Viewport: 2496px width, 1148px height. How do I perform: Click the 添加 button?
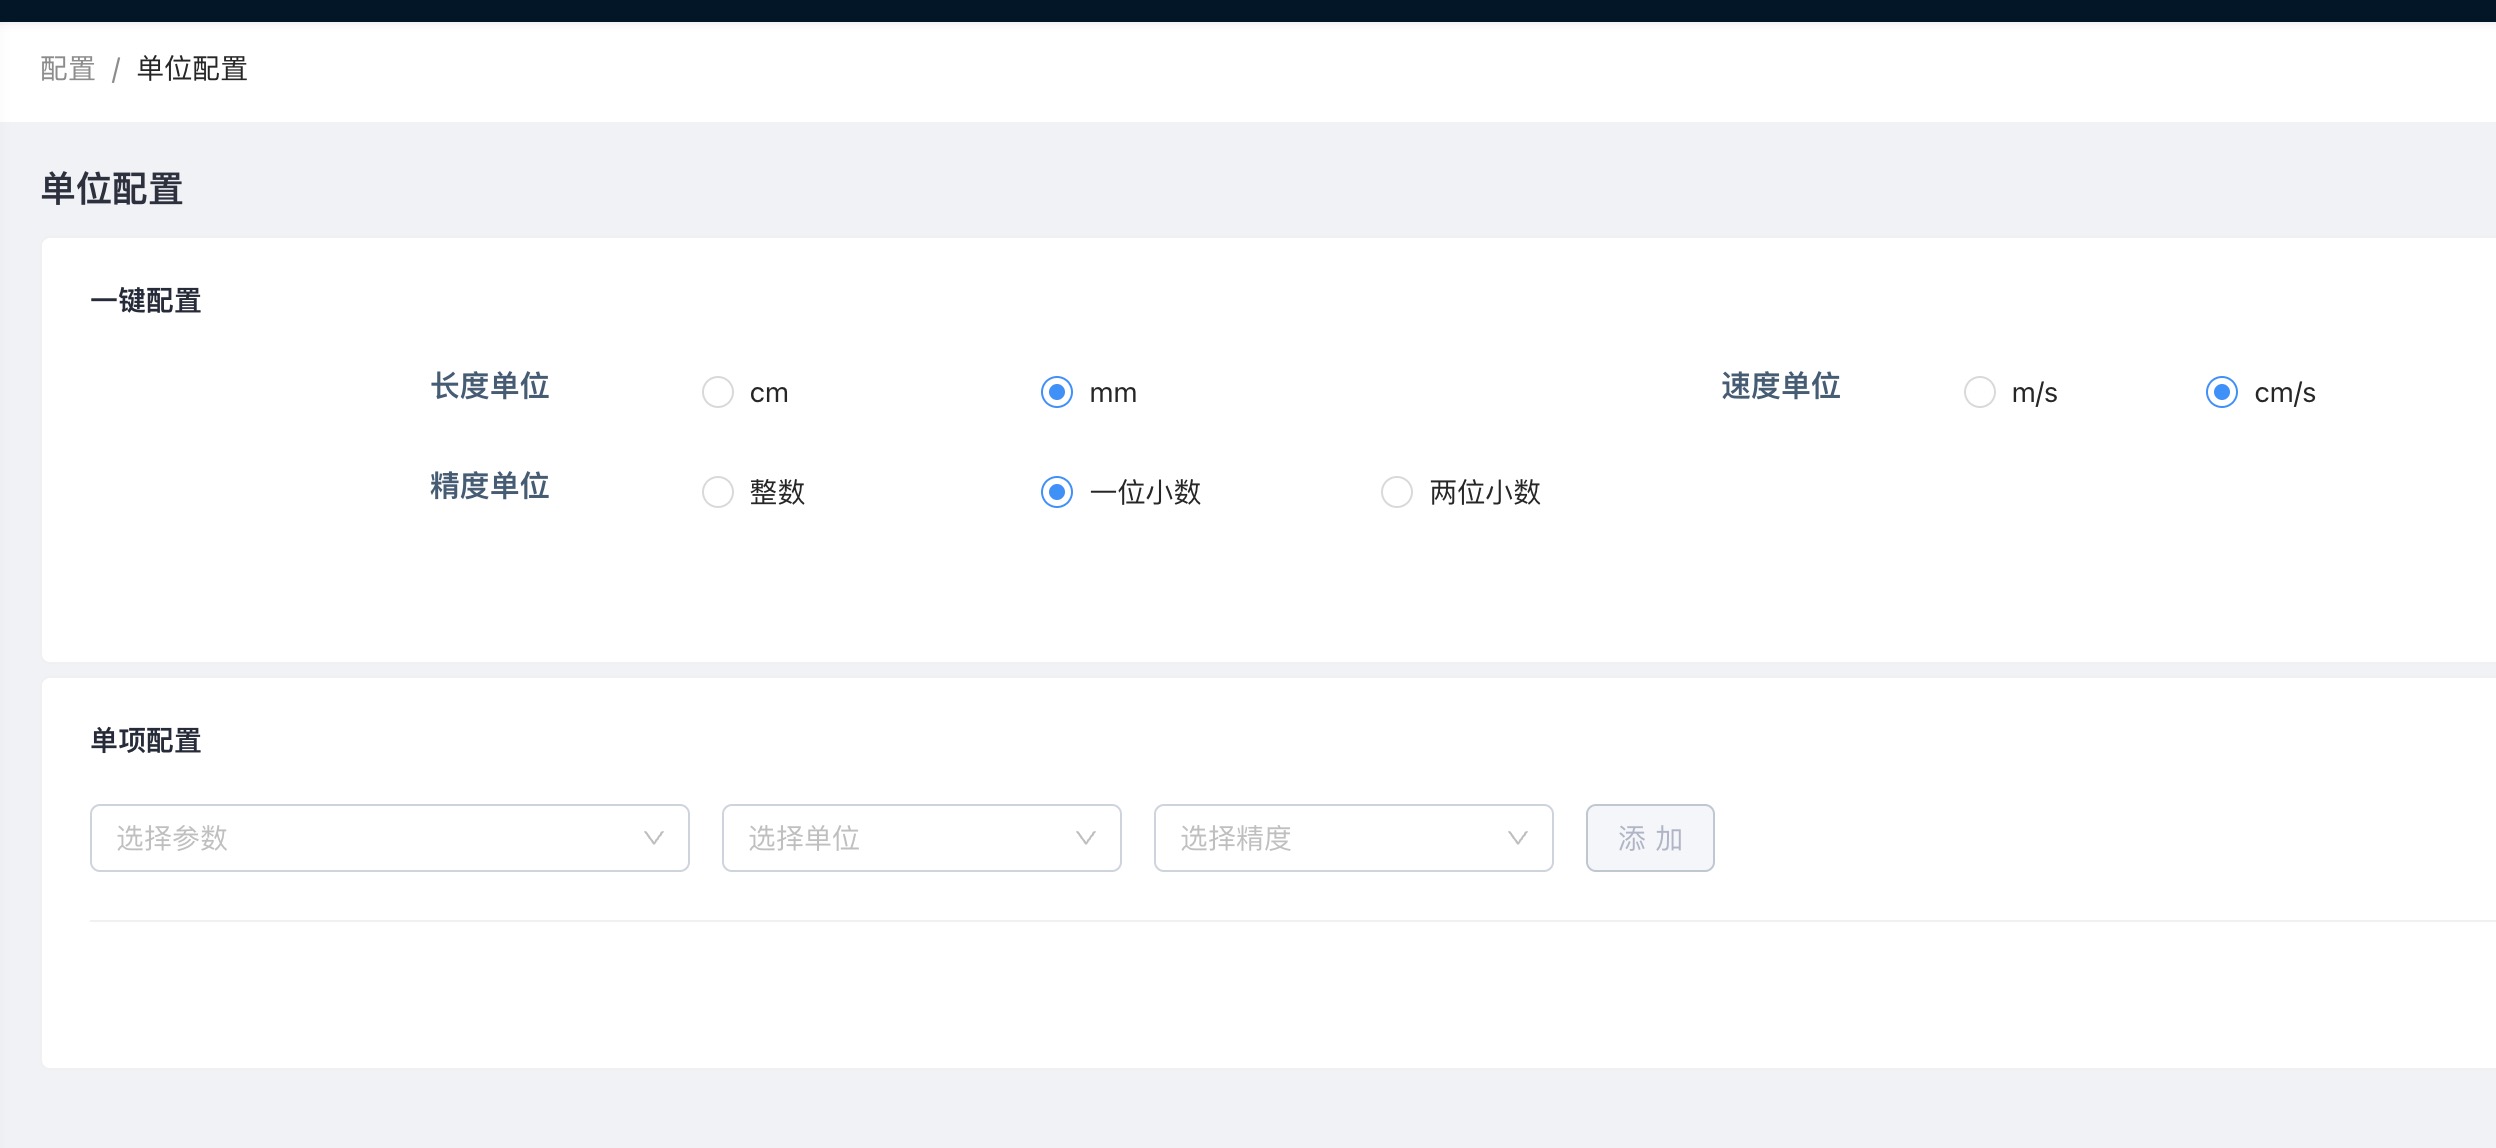[1650, 838]
